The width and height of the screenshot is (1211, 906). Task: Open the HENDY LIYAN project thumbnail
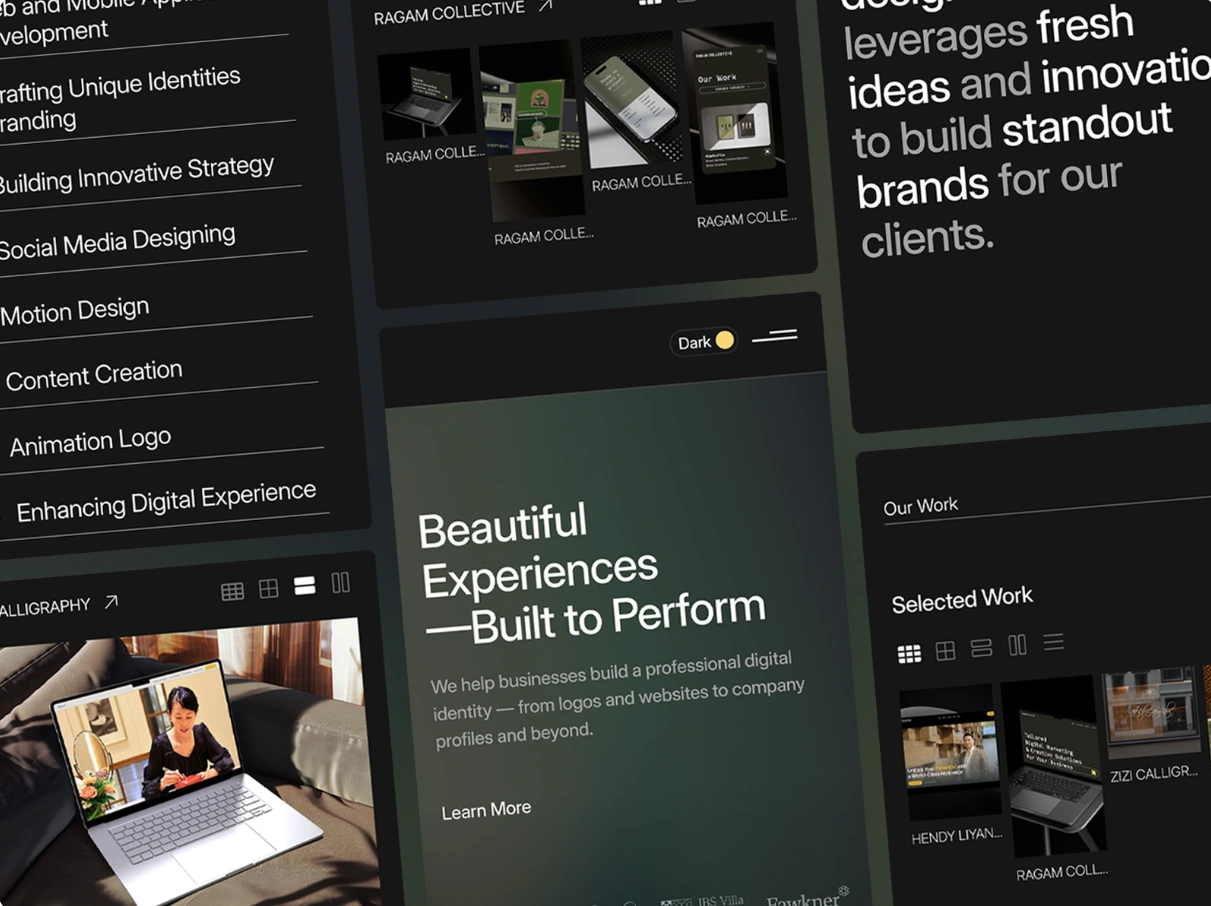point(950,752)
